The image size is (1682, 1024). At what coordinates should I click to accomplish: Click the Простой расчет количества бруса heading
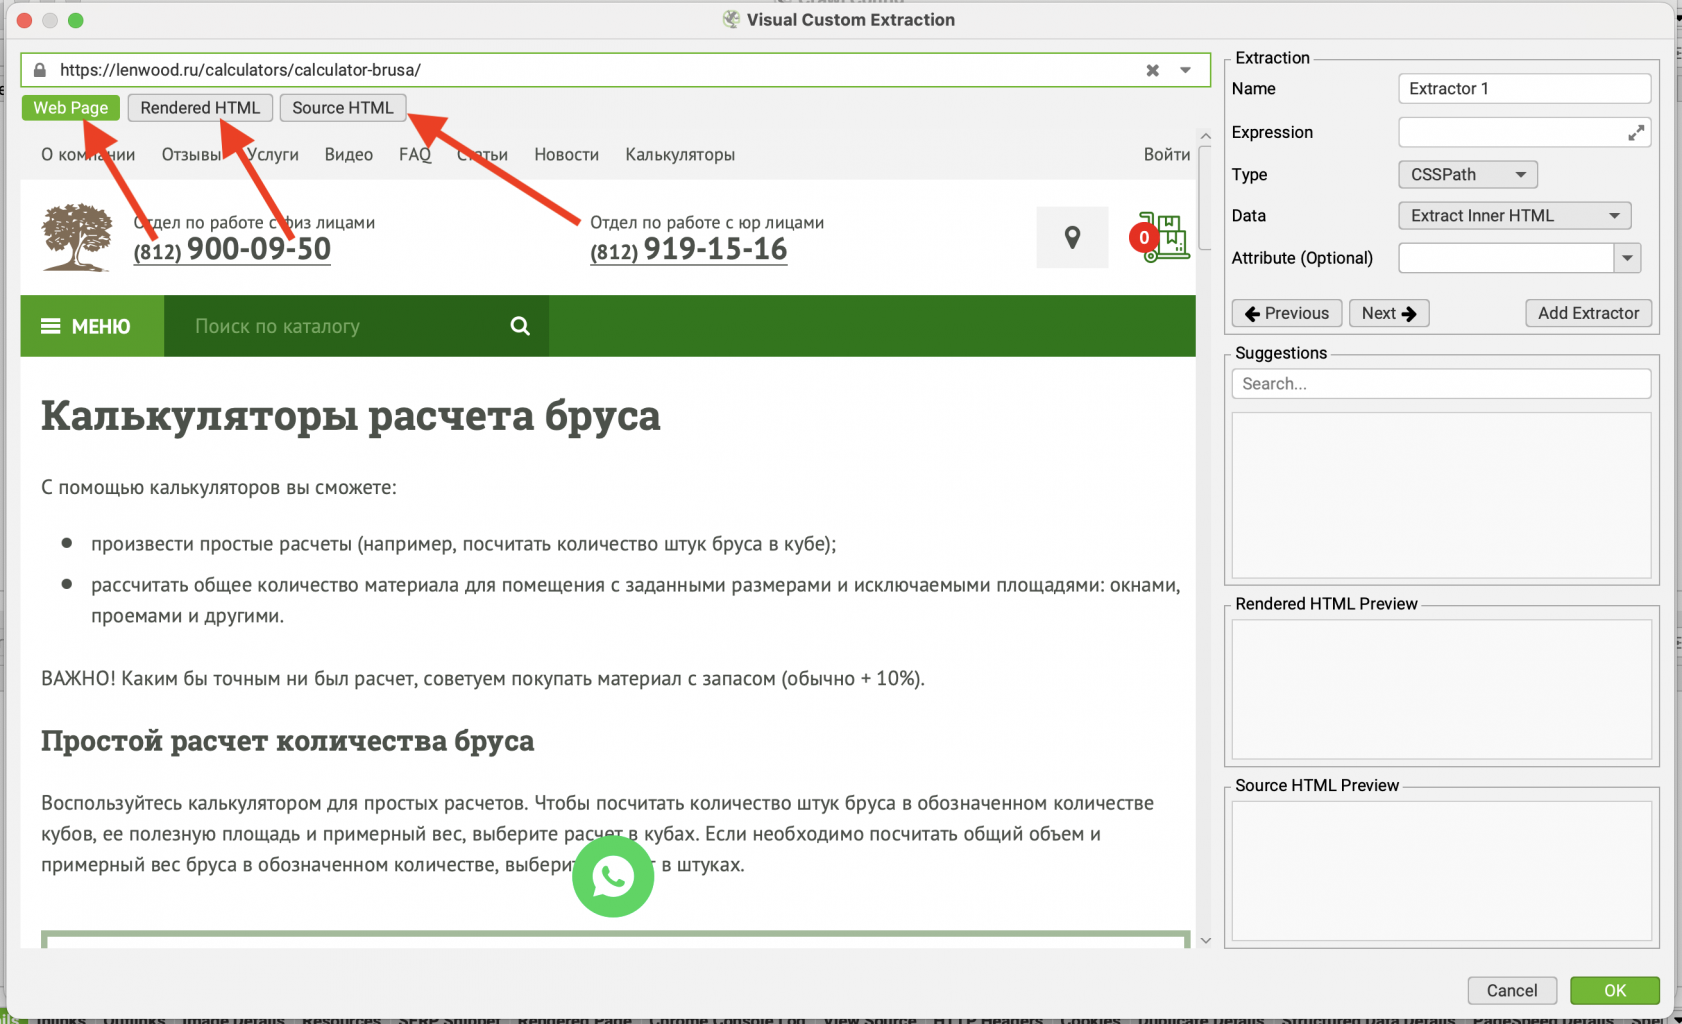click(287, 741)
